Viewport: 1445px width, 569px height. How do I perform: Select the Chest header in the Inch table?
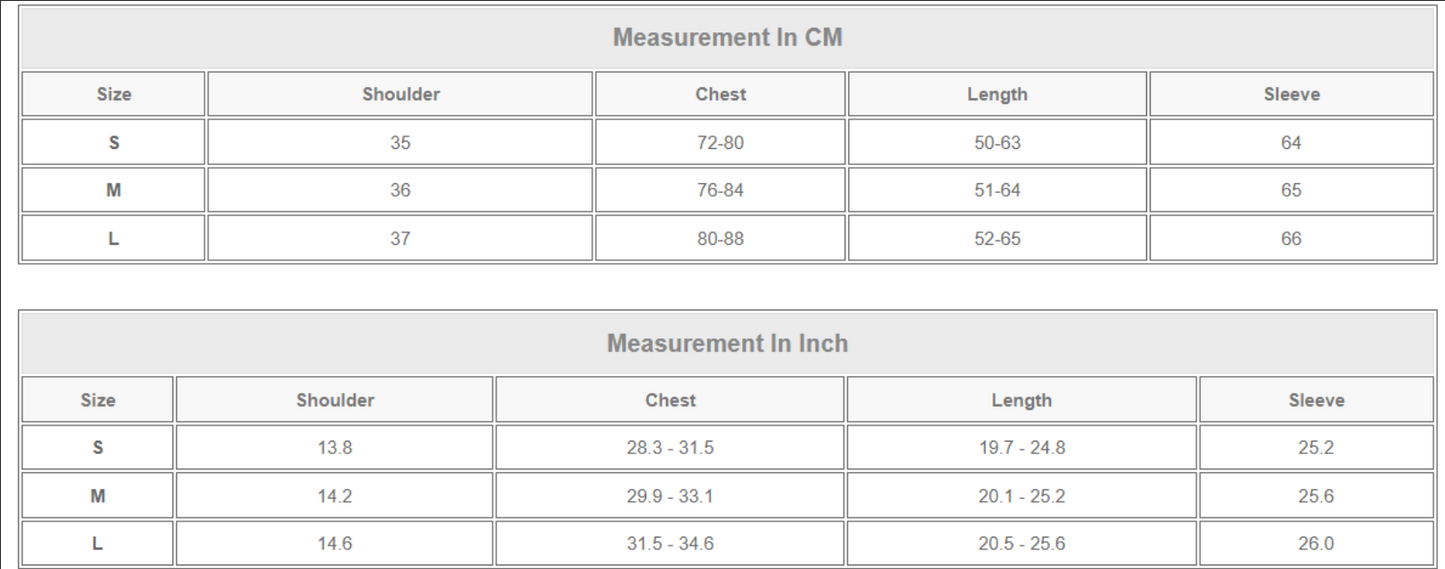[670, 400]
